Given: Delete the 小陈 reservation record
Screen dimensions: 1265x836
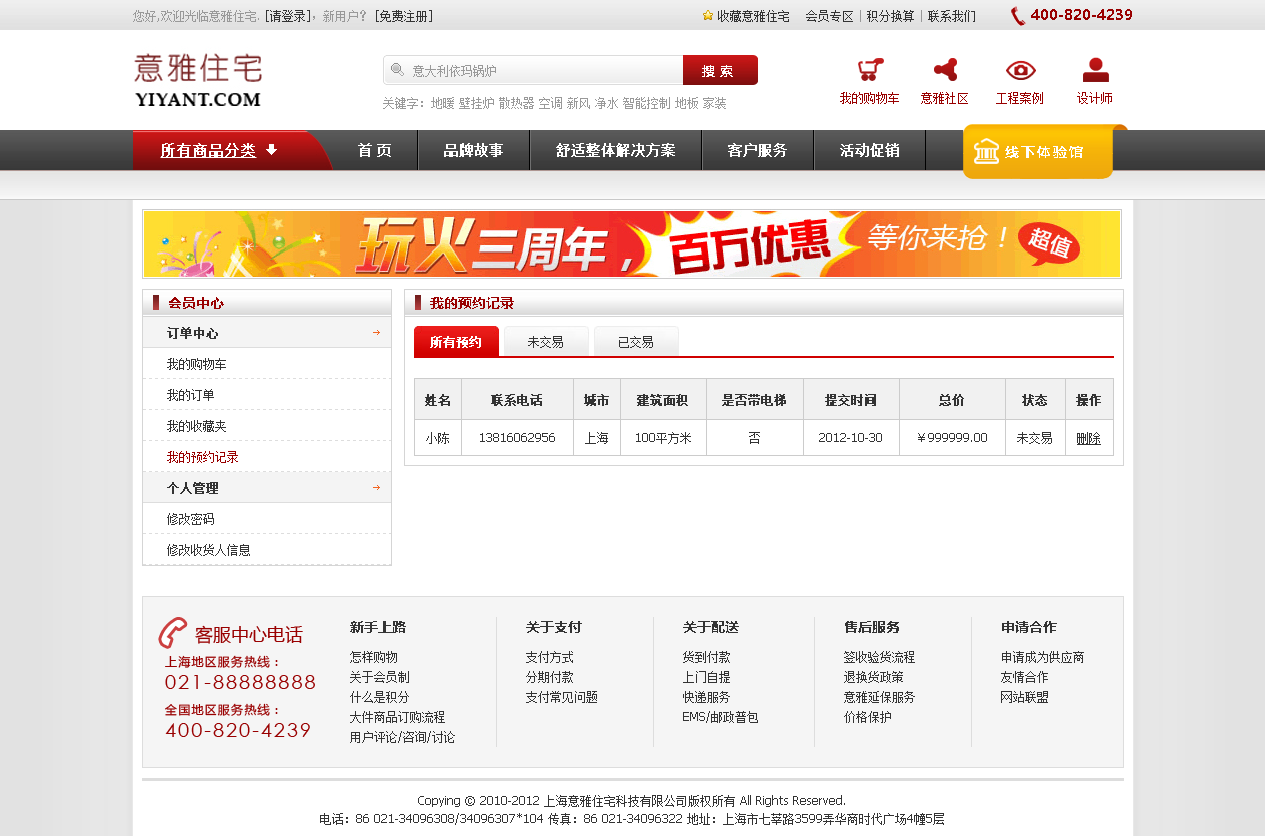Looking at the screenshot, I should pos(1088,438).
